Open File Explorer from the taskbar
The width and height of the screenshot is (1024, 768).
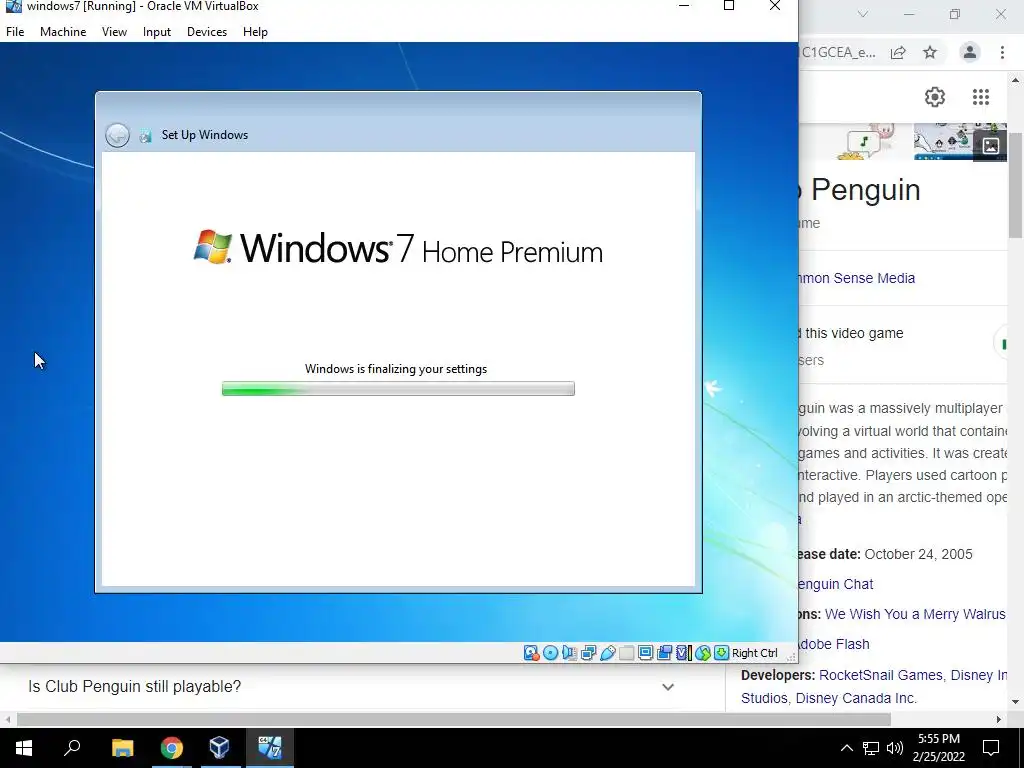[x=122, y=747]
